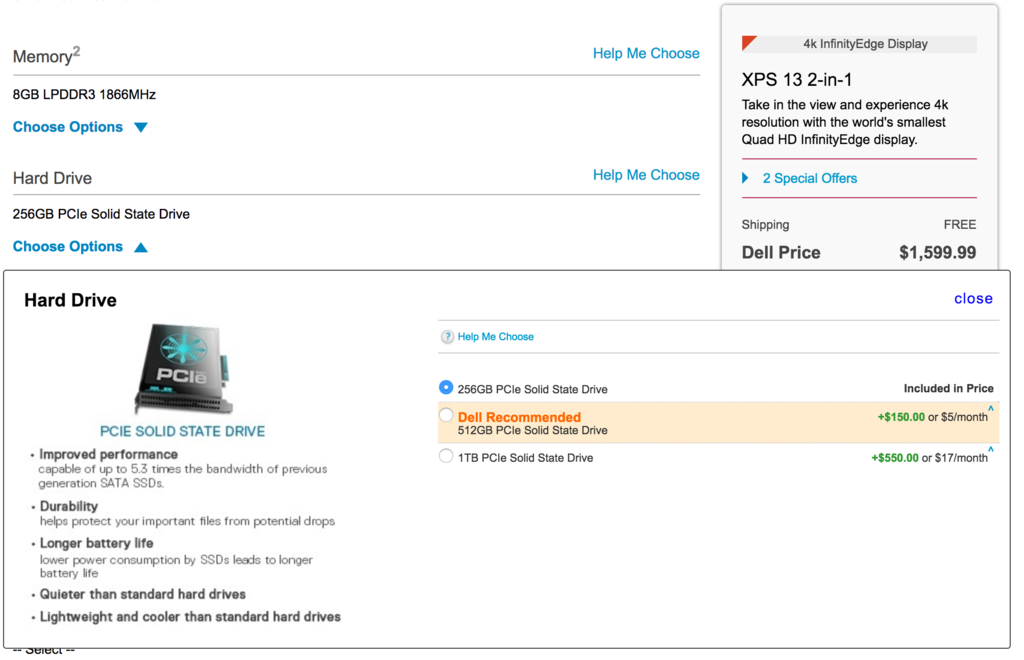The width and height of the screenshot is (1024, 660).
Task: Click the question mark help icon in the Hard Drive panel
Action: 447,337
